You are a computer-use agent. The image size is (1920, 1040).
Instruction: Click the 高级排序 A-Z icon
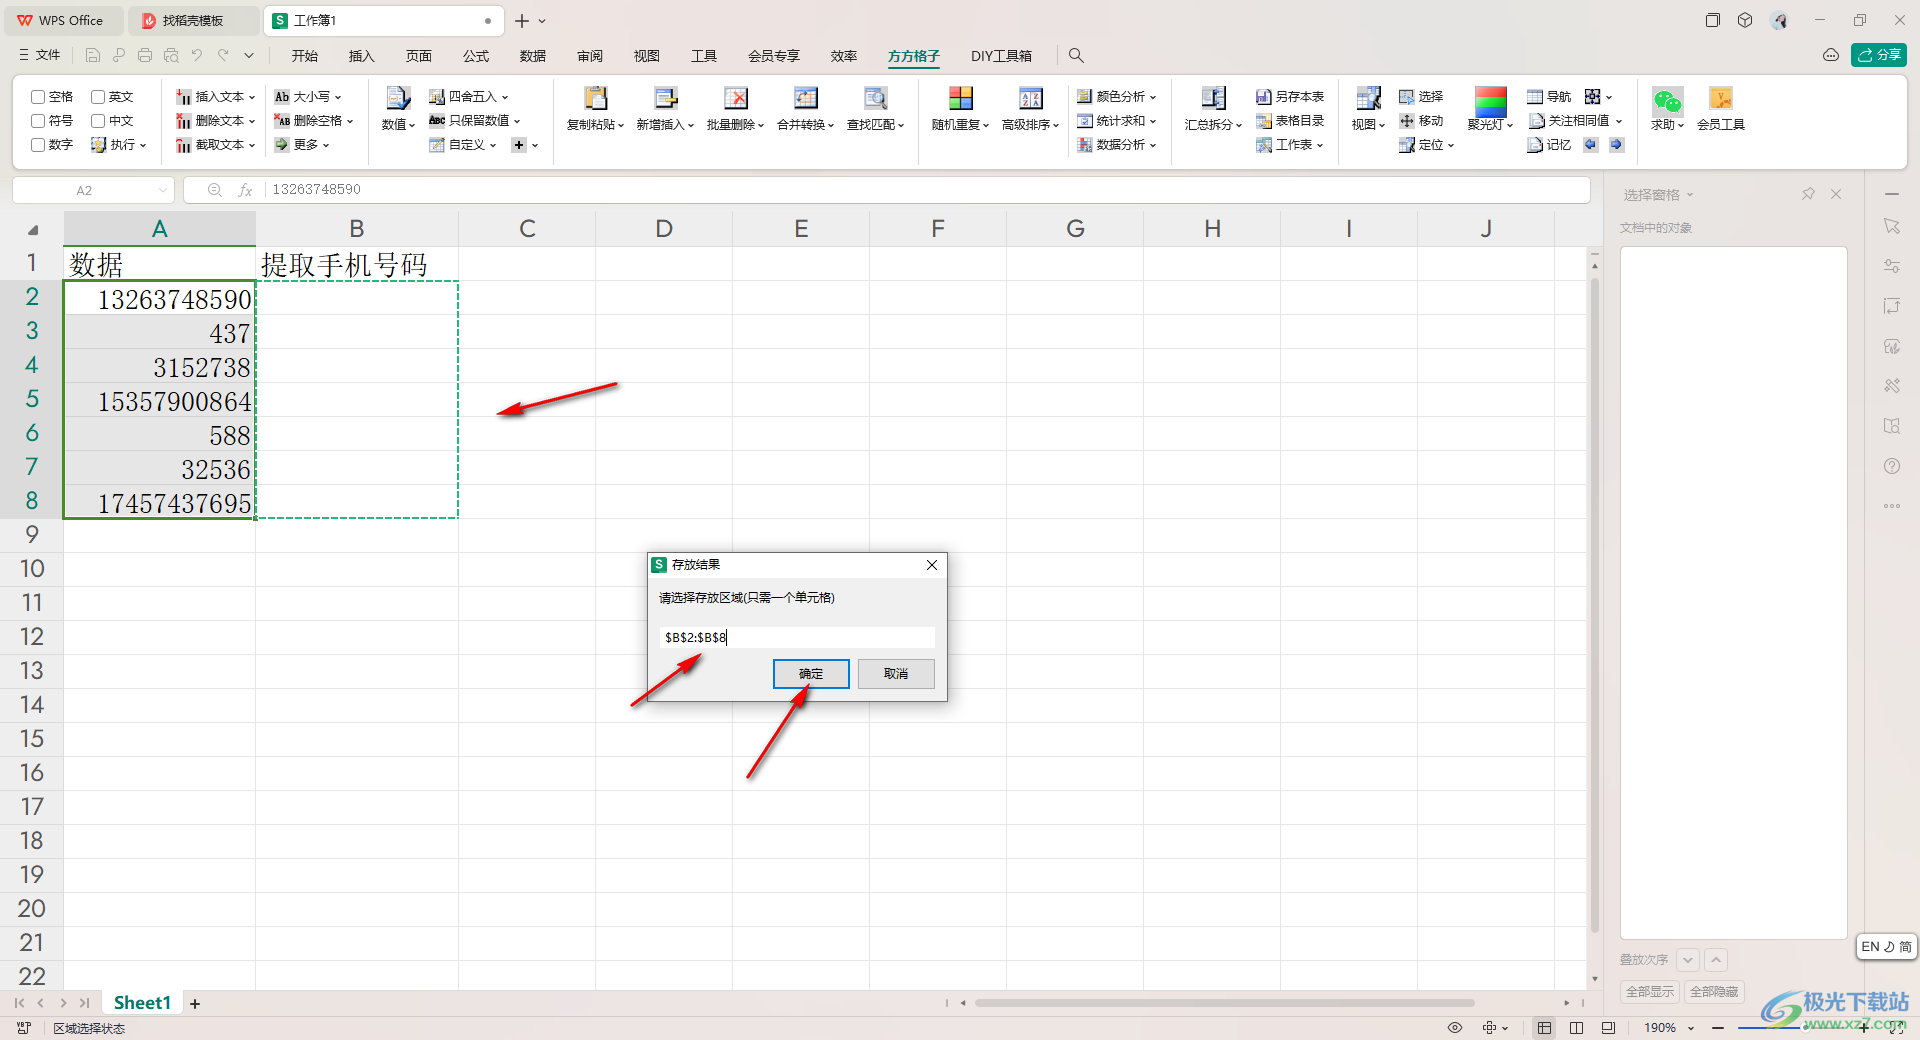pos(1031,98)
